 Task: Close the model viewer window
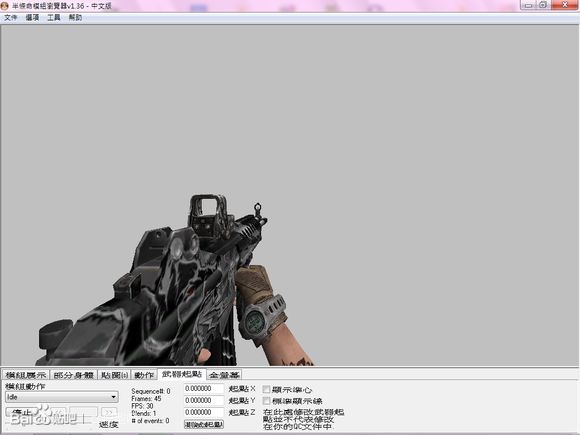565,5
